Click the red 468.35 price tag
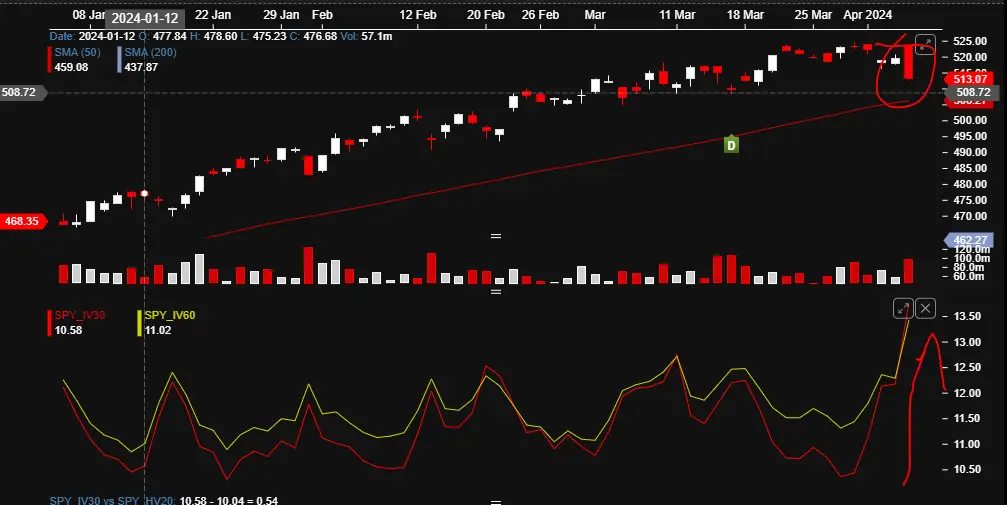The height and width of the screenshot is (505, 1007). (23, 222)
